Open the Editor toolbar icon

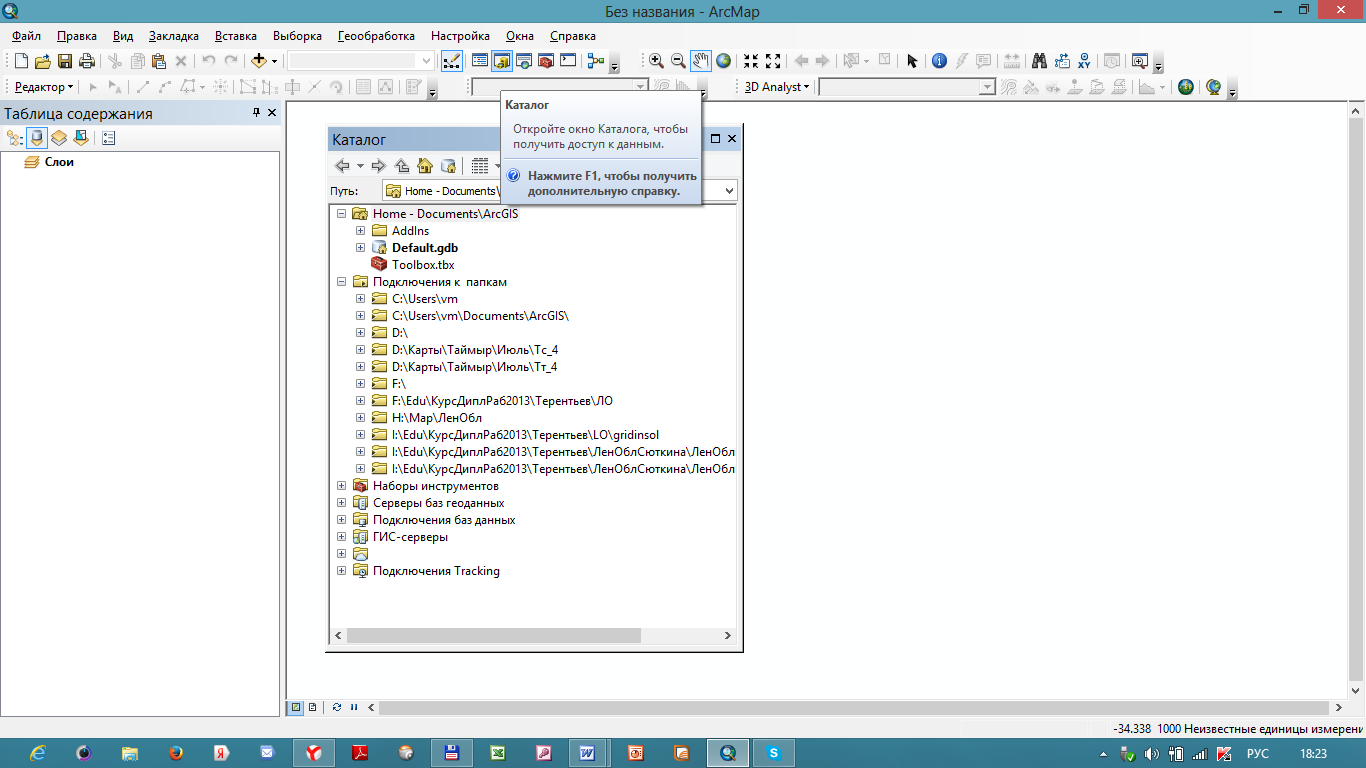(452, 61)
